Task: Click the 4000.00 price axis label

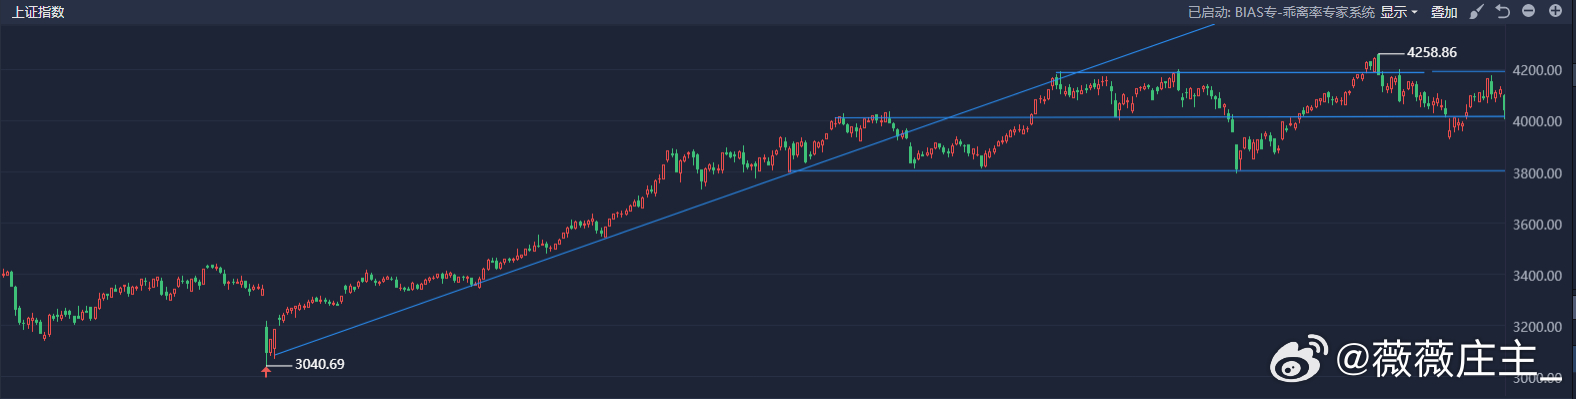Action: click(1537, 121)
